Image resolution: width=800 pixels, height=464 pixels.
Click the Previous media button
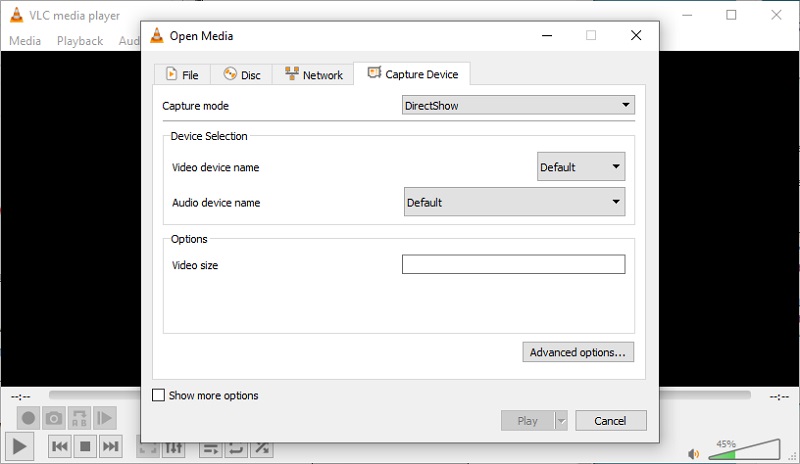59,446
